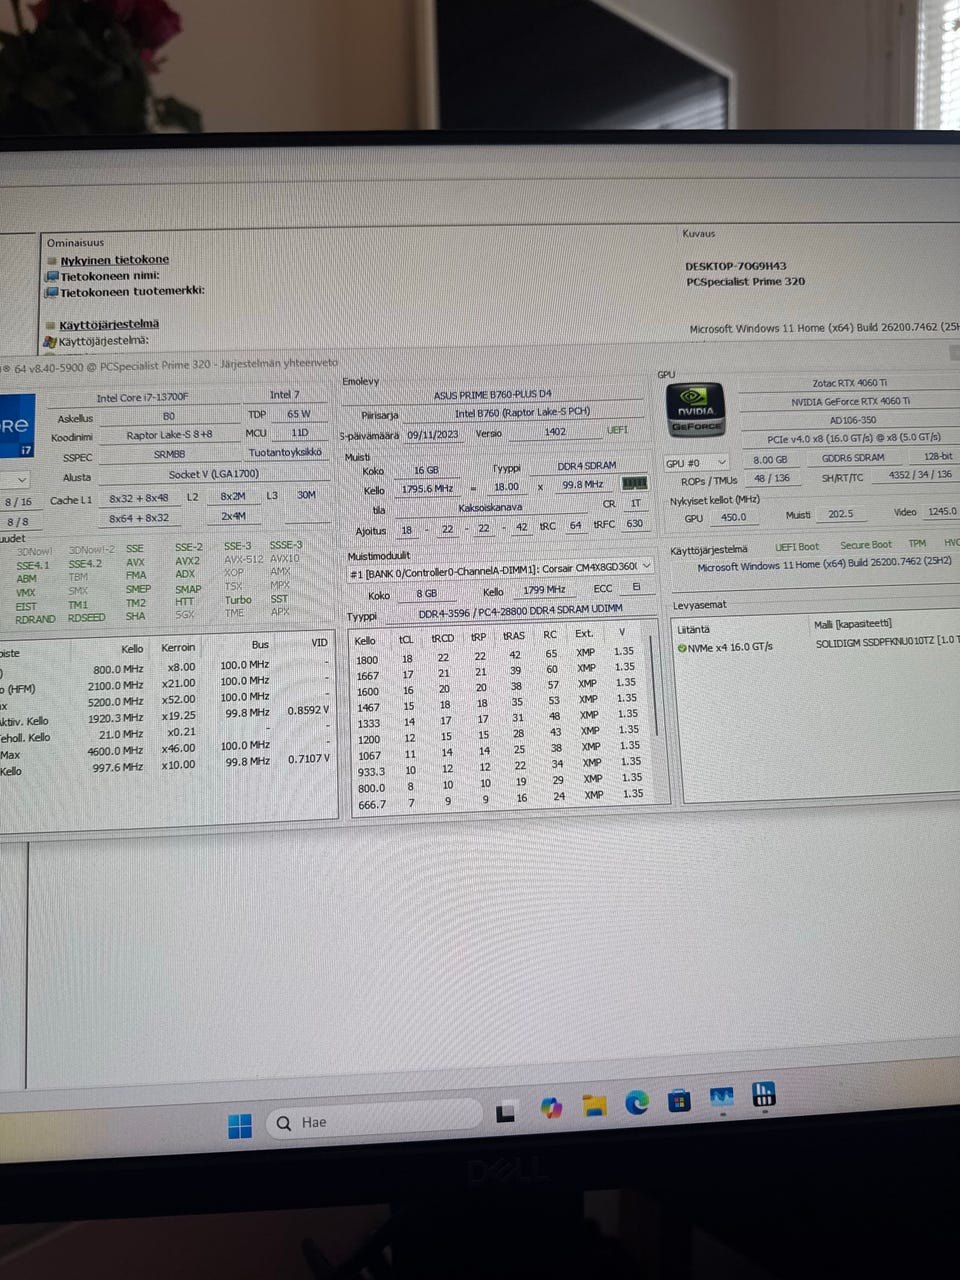Viewport: 960px width, 1280px height.
Task: Click the 0.8592 V VID value
Action: 308,711
